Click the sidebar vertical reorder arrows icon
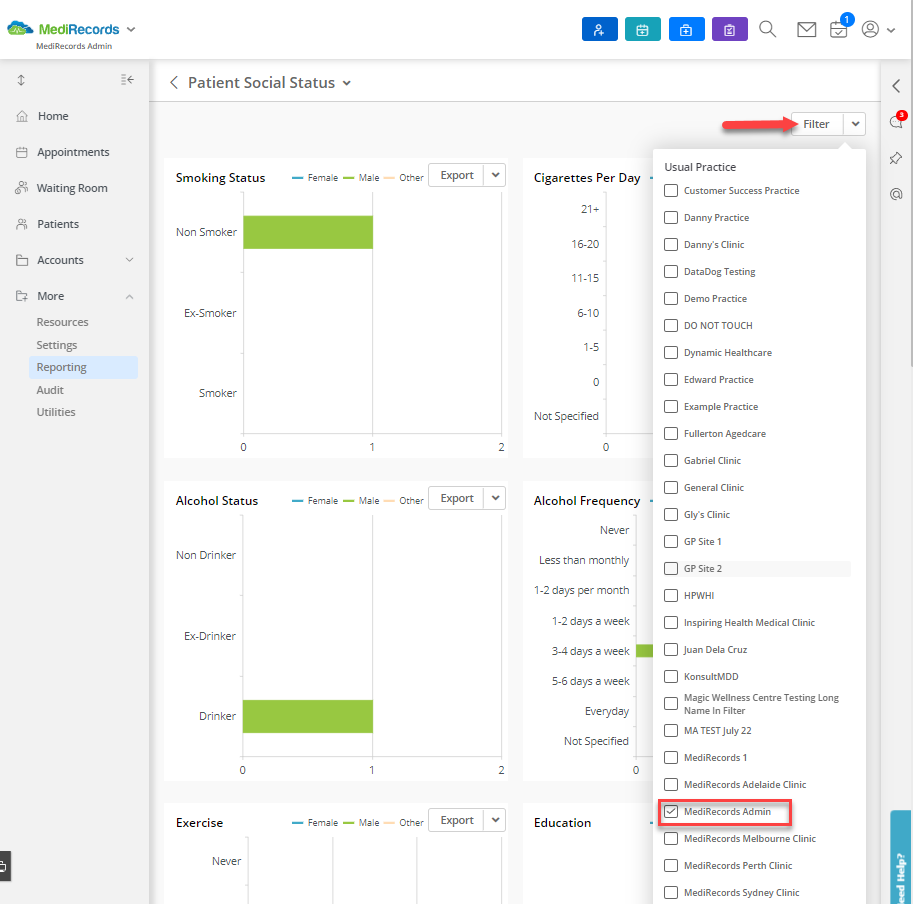This screenshot has width=913, height=904. (21, 80)
